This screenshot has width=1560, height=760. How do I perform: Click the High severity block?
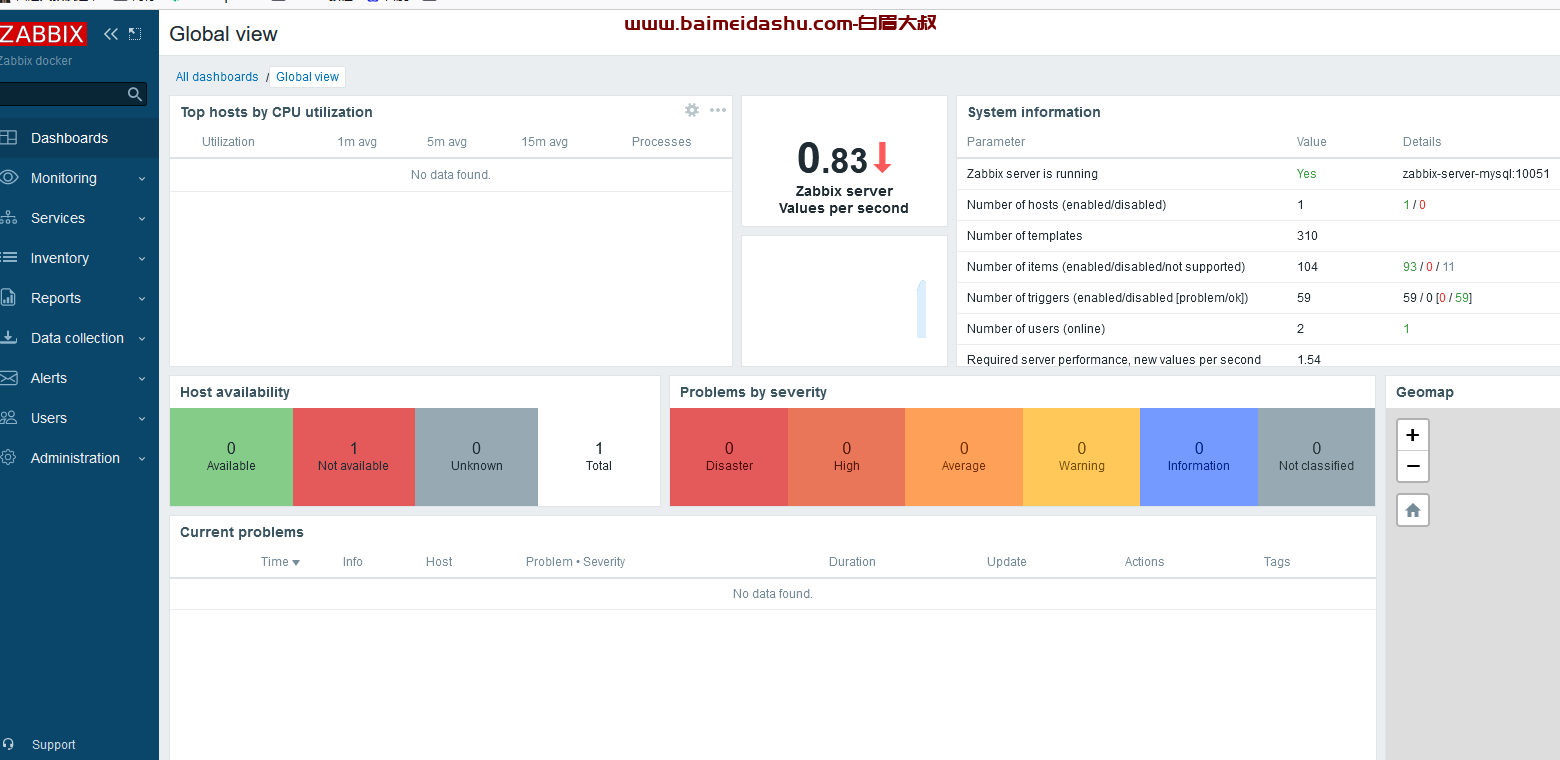click(847, 457)
